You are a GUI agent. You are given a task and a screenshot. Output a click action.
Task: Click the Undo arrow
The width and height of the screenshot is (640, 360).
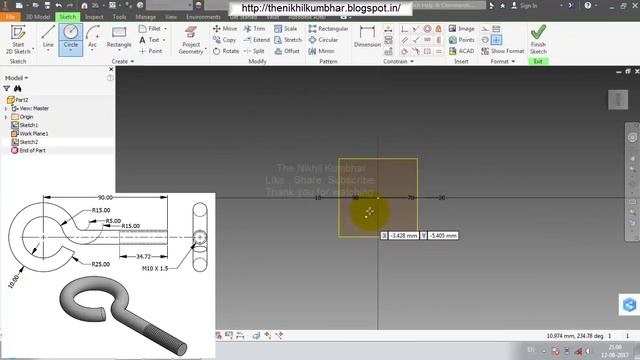59,5
